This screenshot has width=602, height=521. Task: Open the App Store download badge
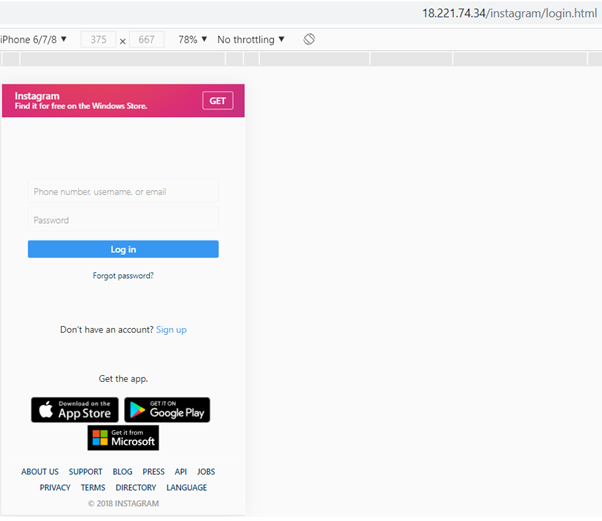(x=75, y=410)
